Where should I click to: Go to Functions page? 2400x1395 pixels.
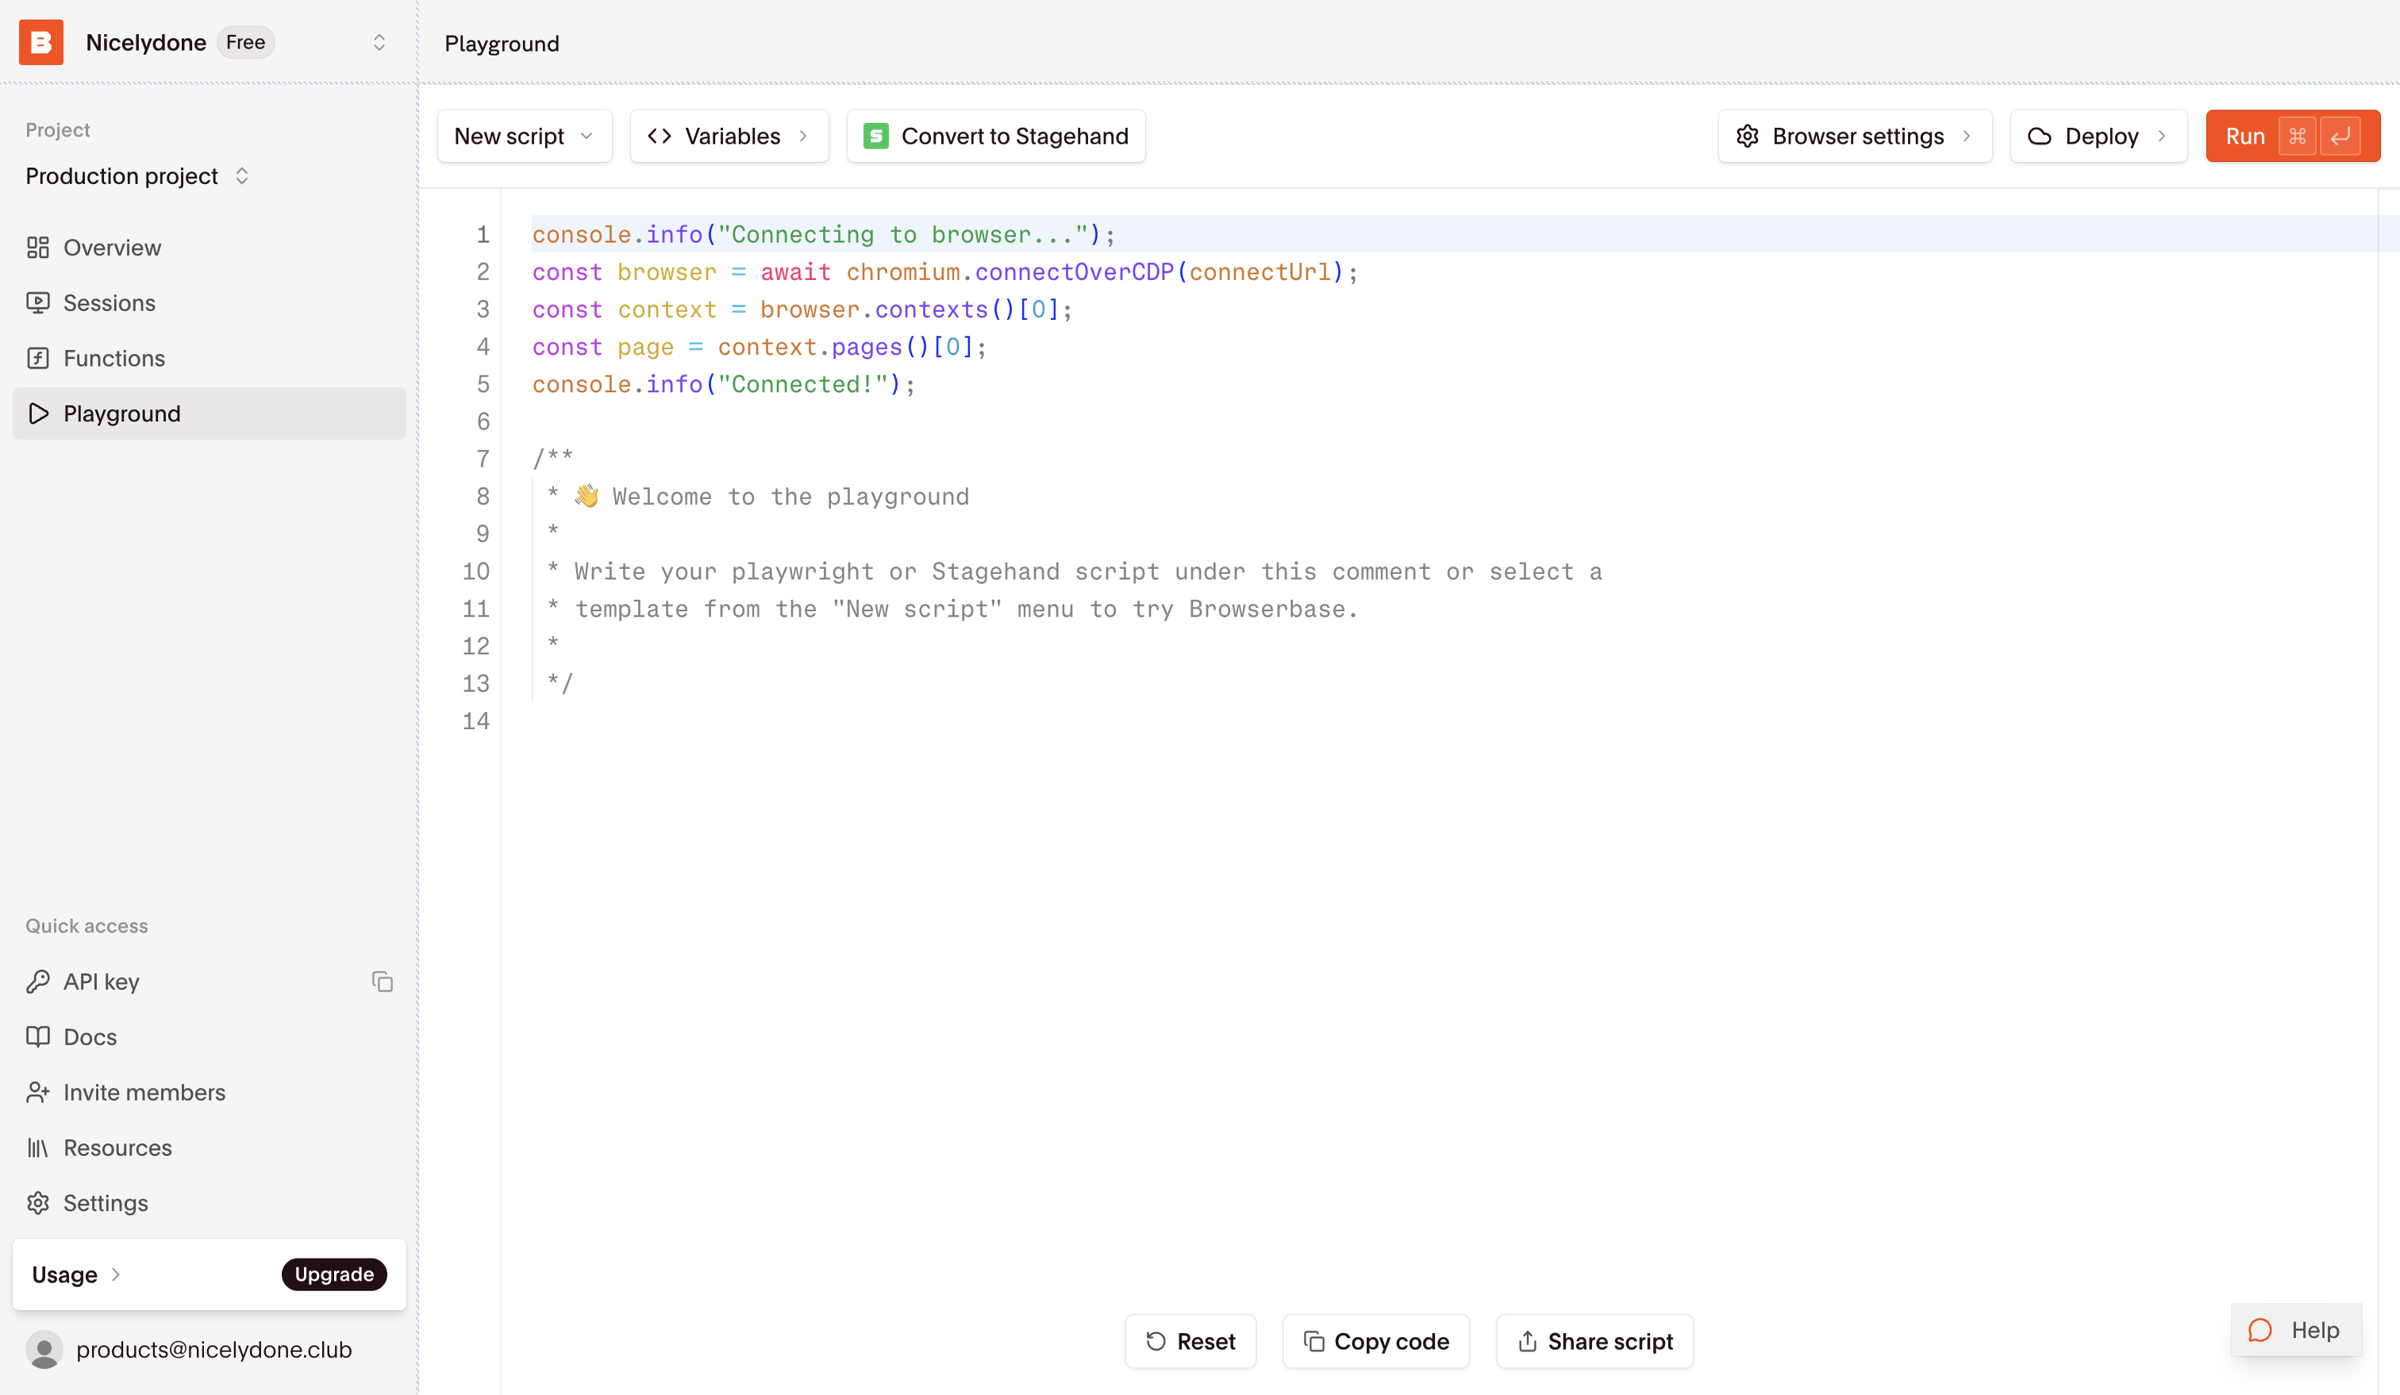tap(209, 358)
